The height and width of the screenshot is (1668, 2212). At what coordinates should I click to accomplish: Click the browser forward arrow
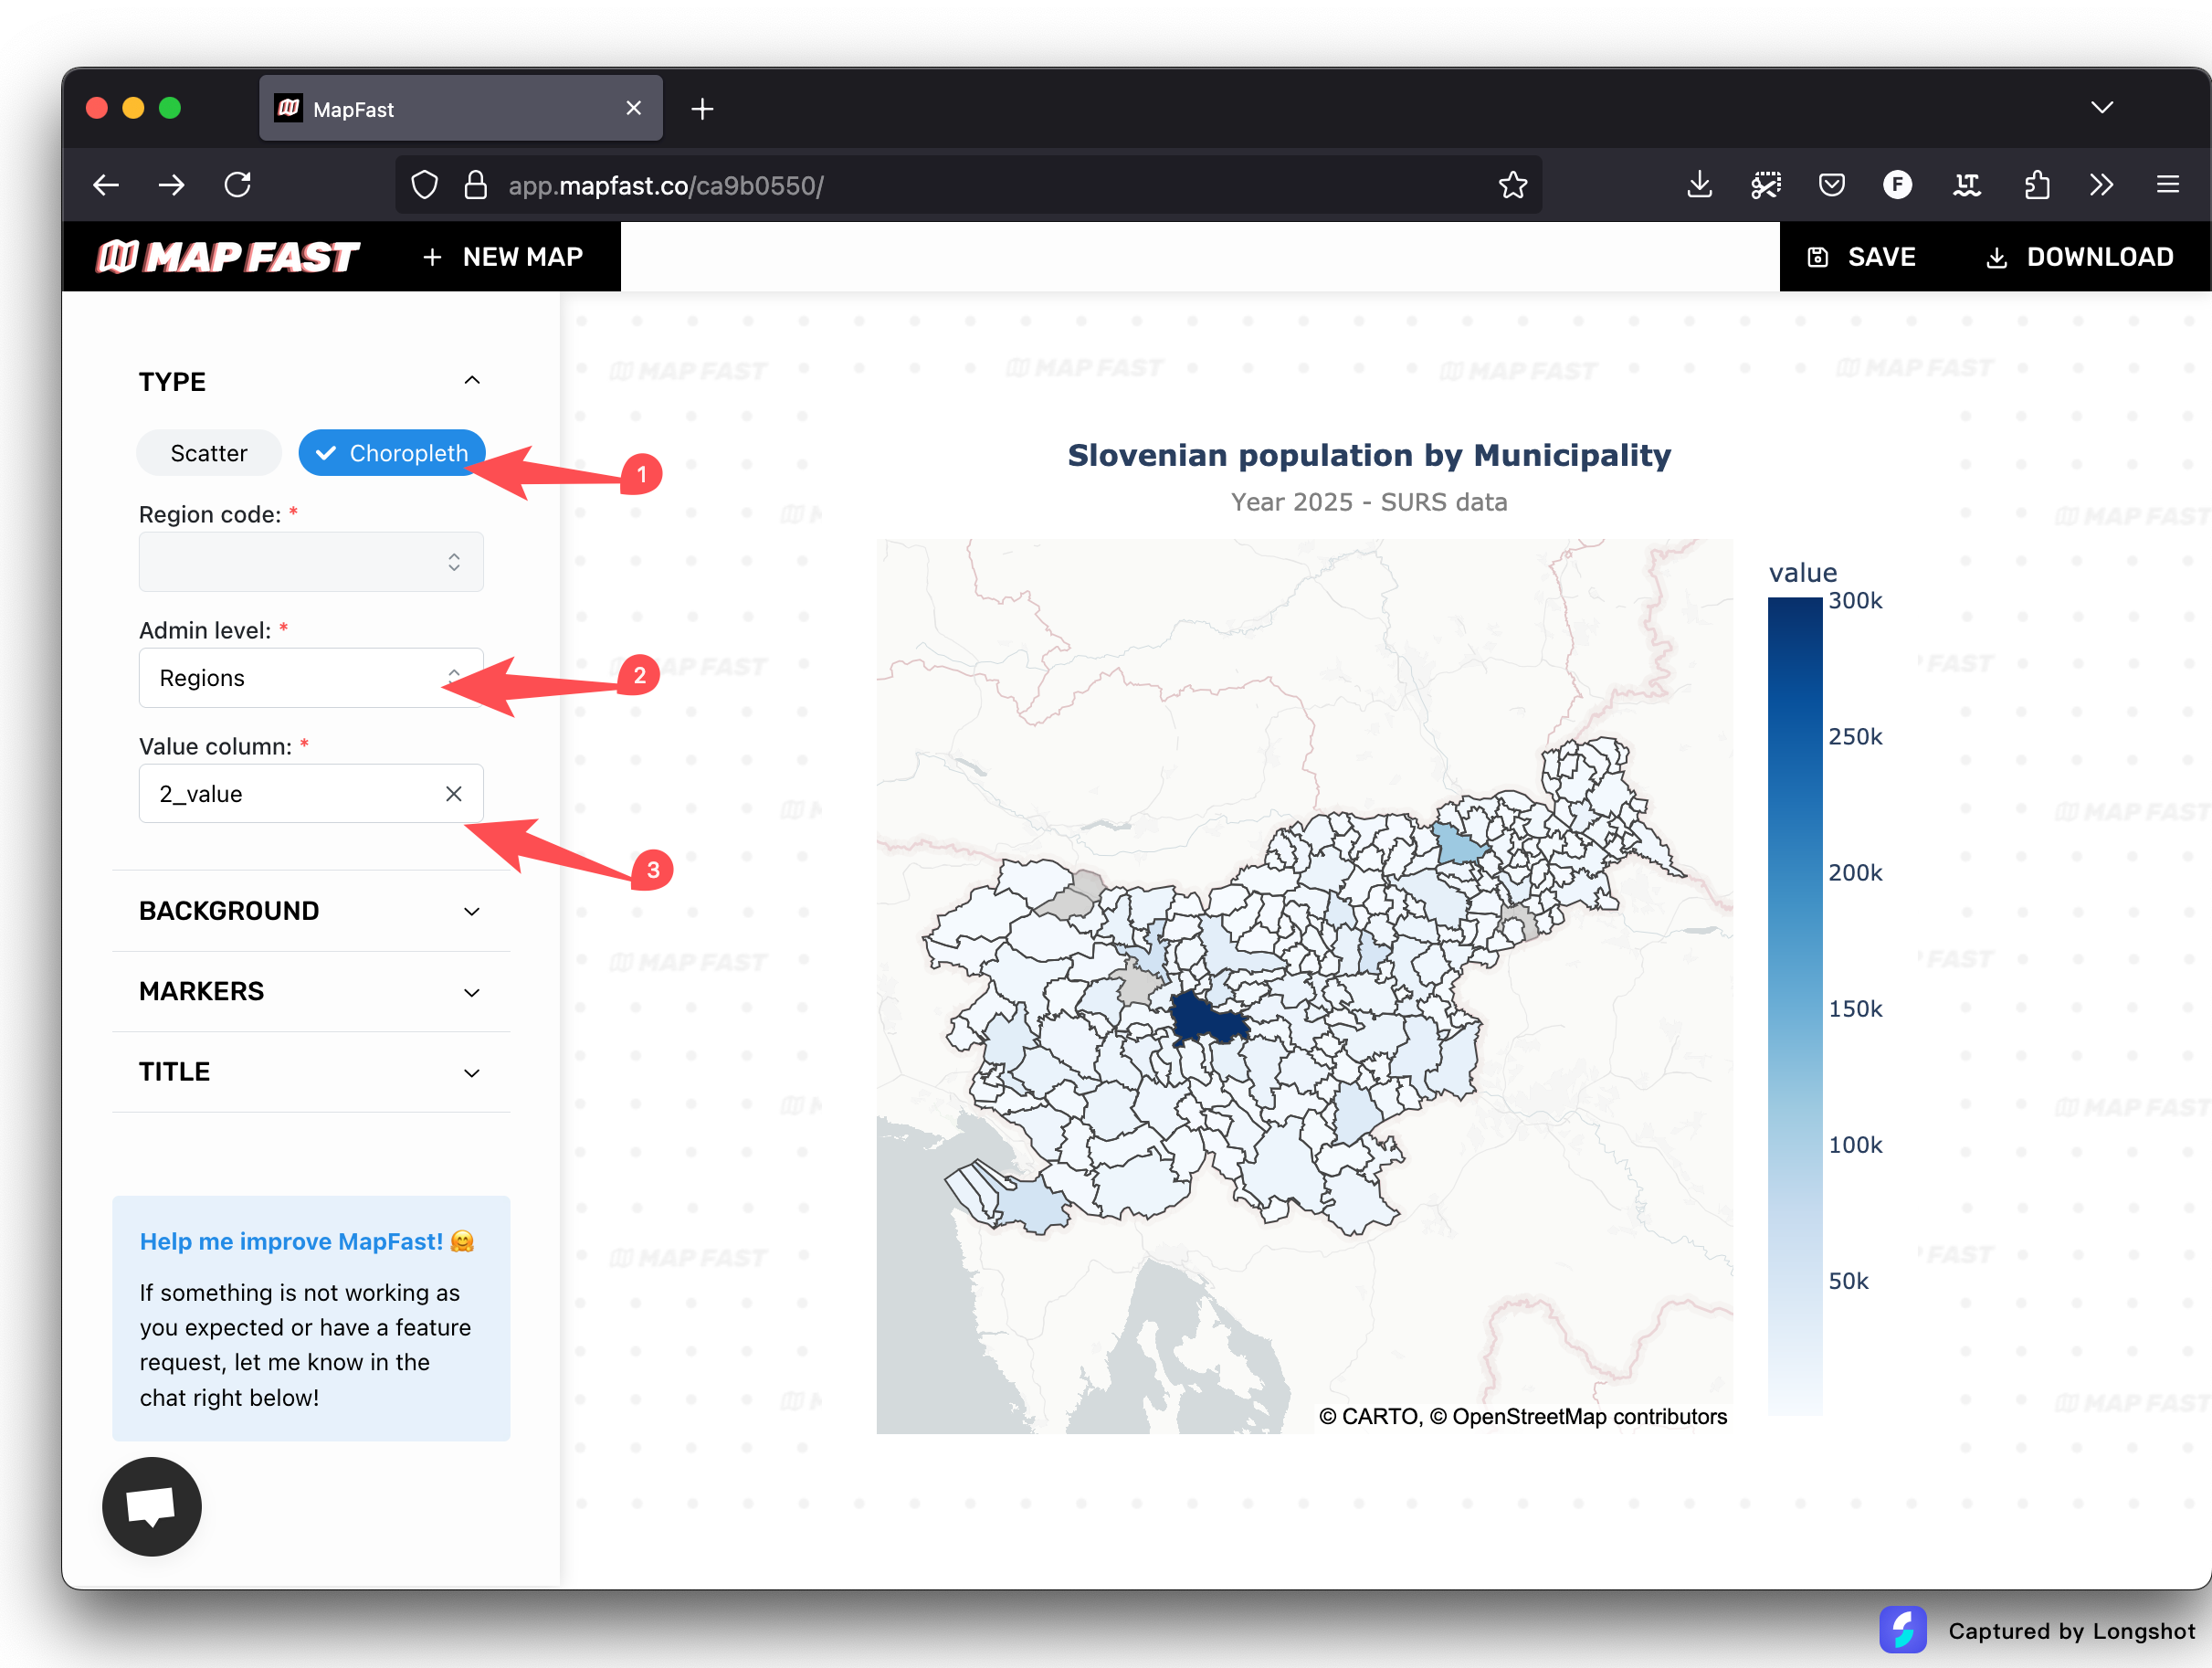click(171, 185)
